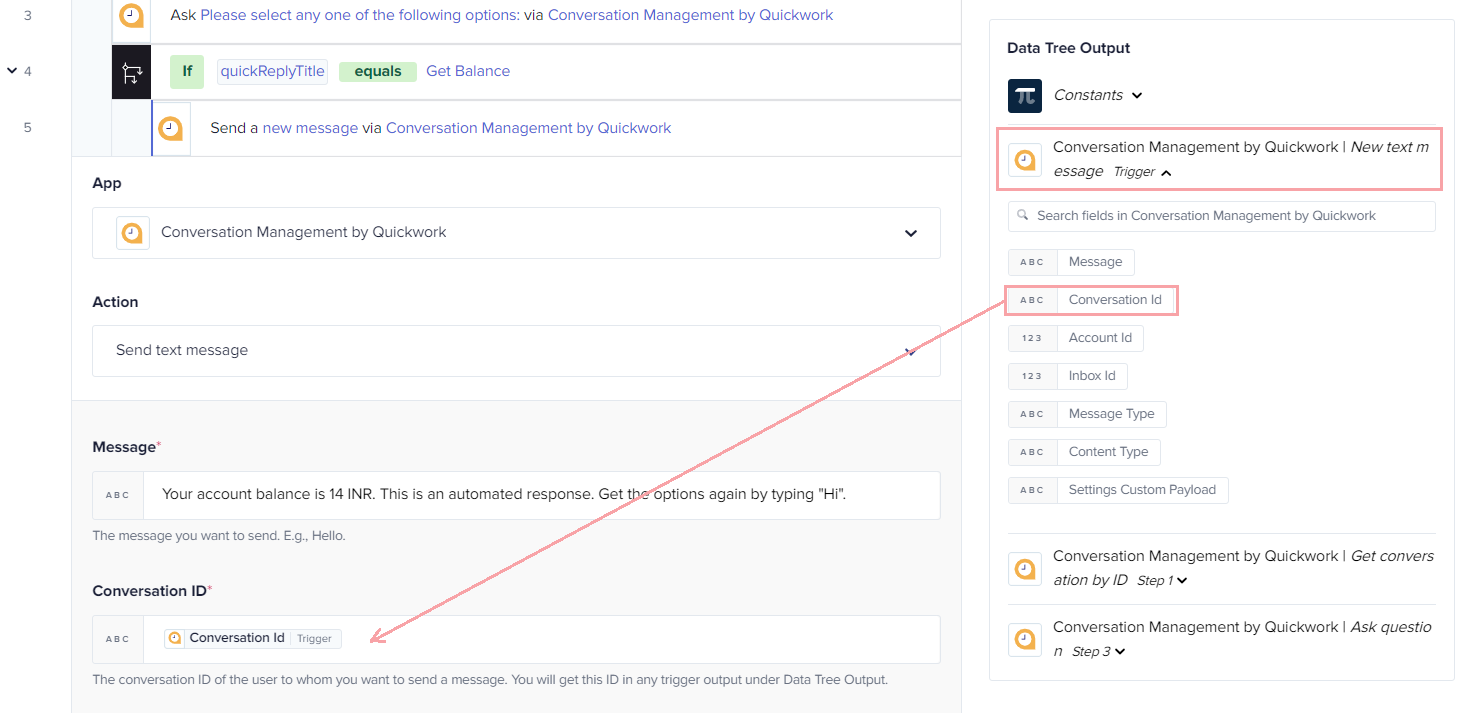Click step number 3 in the gutter
This screenshot has height=713, width=1474.
(28, 15)
